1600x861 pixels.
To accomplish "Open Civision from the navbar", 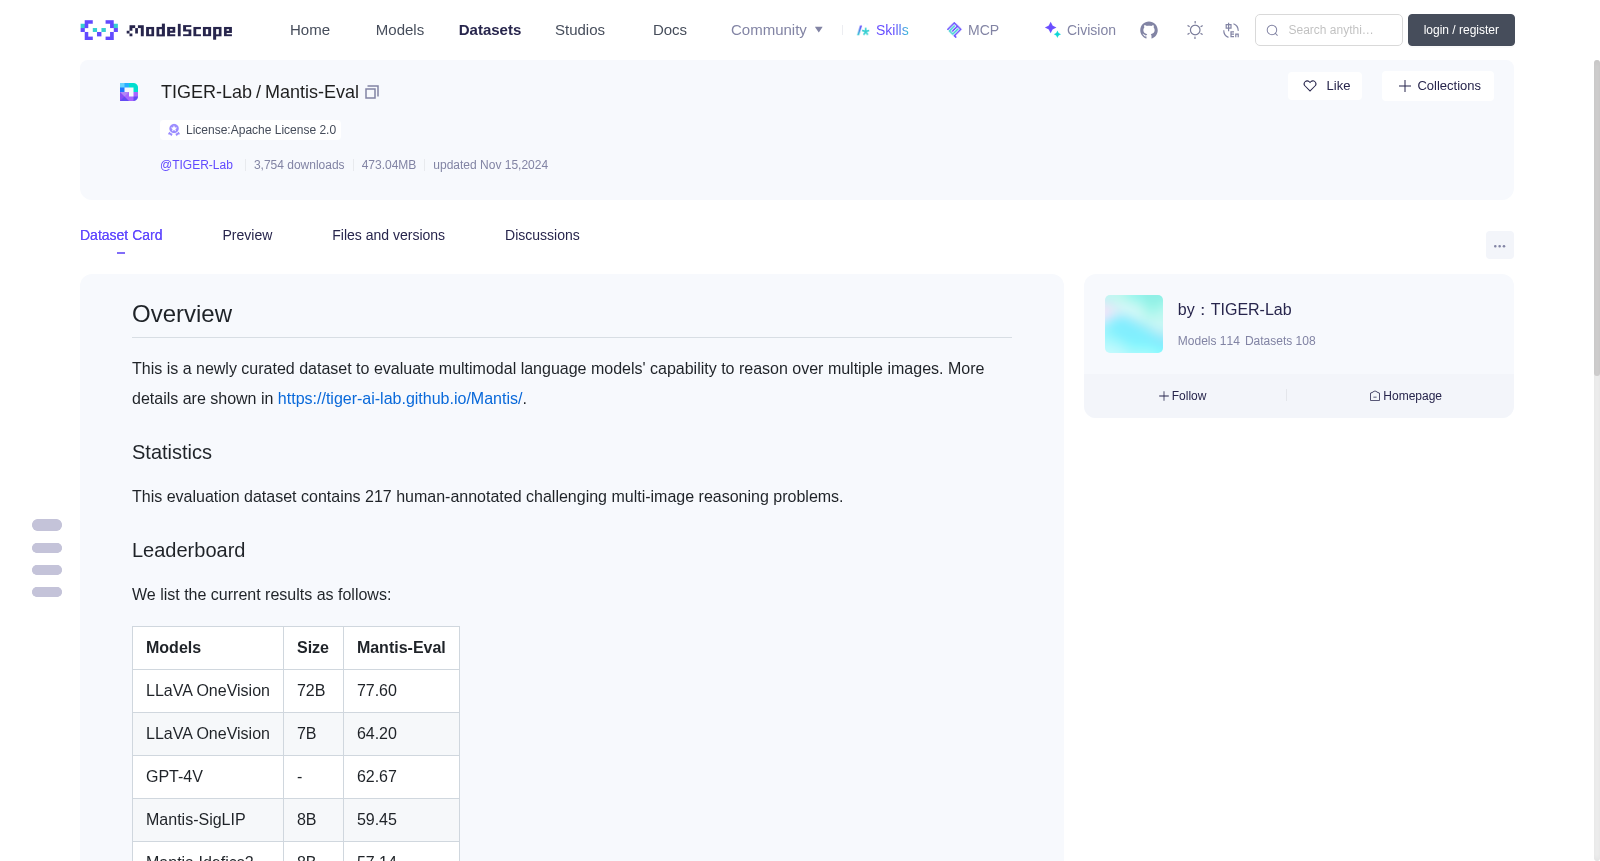I will click(1080, 30).
